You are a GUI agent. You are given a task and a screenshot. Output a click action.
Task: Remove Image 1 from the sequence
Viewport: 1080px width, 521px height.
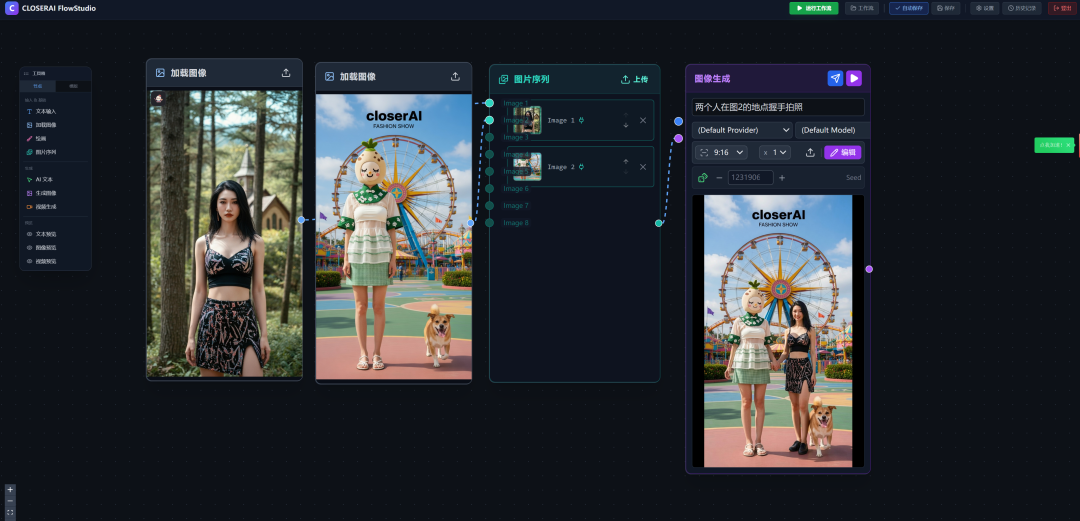click(643, 120)
